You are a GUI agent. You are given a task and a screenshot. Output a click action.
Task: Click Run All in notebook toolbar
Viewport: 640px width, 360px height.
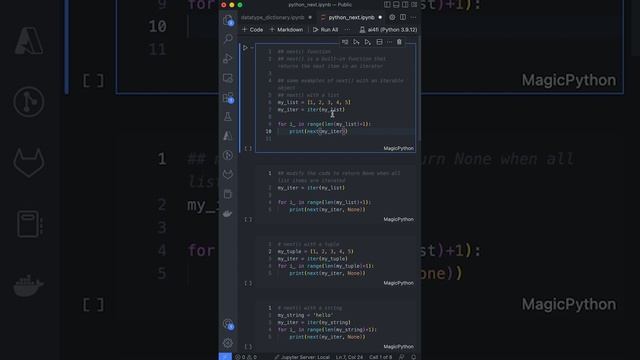pyautogui.click(x=325, y=30)
